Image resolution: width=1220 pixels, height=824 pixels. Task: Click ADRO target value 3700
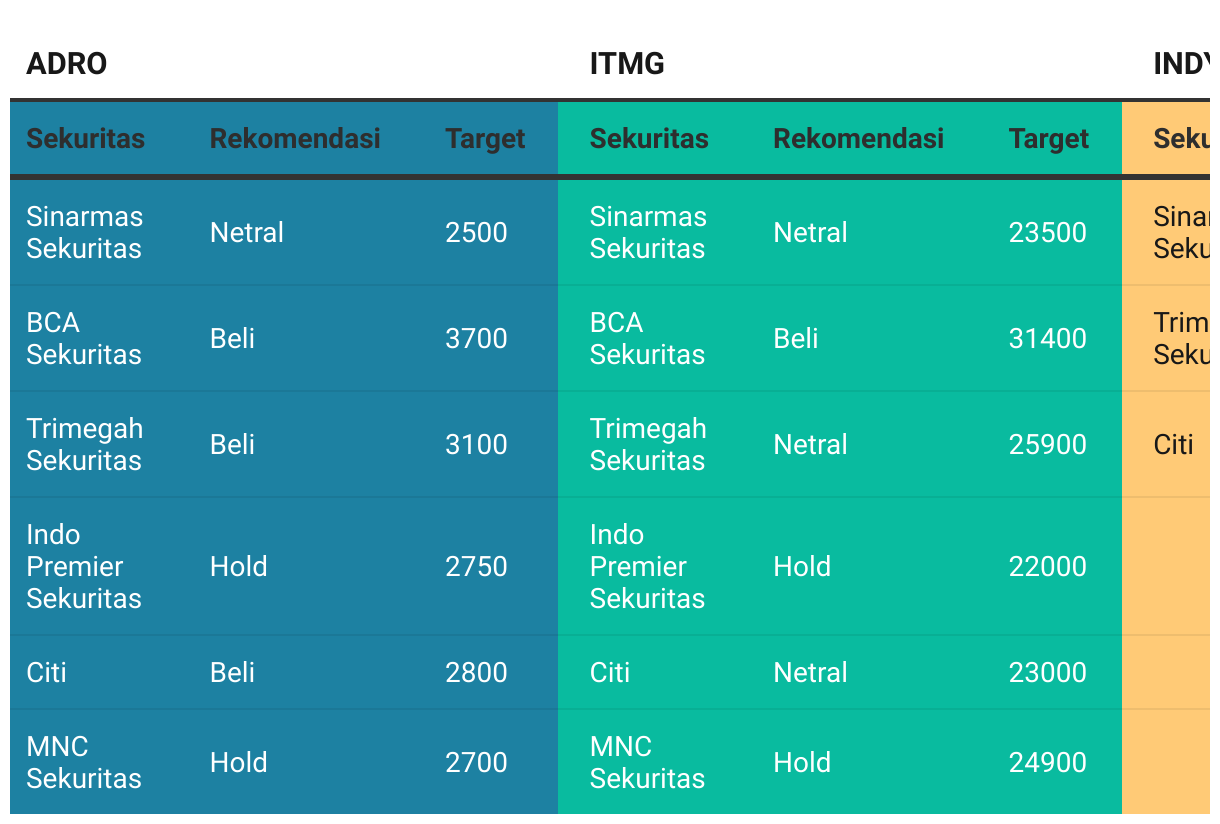click(476, 338)
